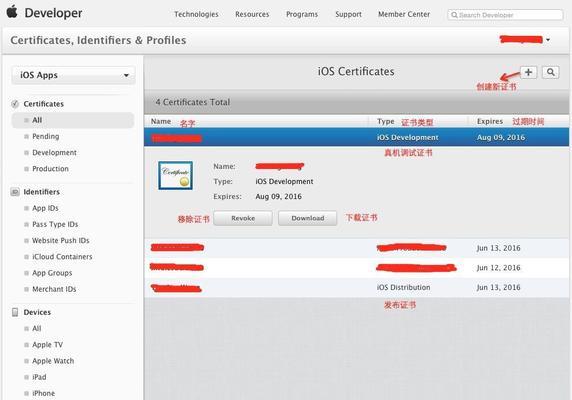Open Pass Type IDs

(55, 224)
